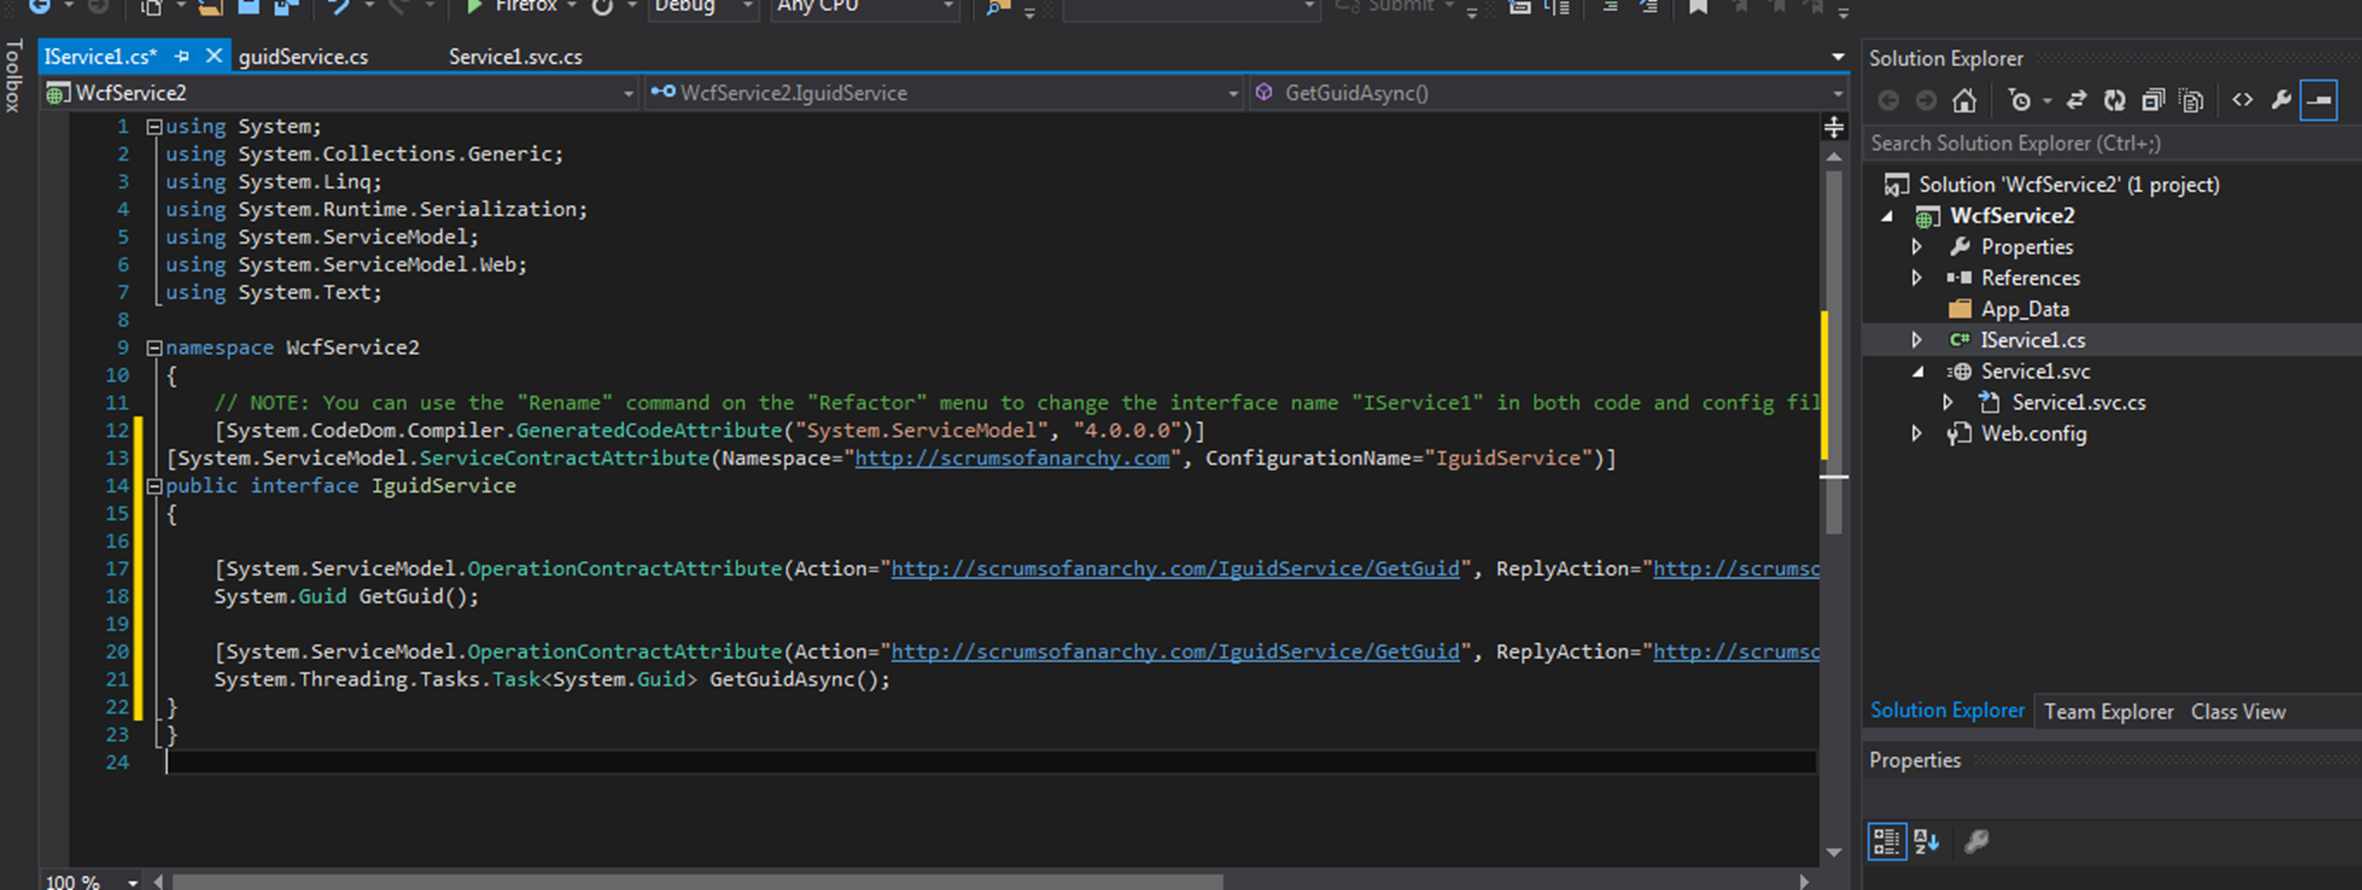This screenshot has width=2362, height=890.
Task: Click Sync with Active Document icon
Action: click(2077, 100)
